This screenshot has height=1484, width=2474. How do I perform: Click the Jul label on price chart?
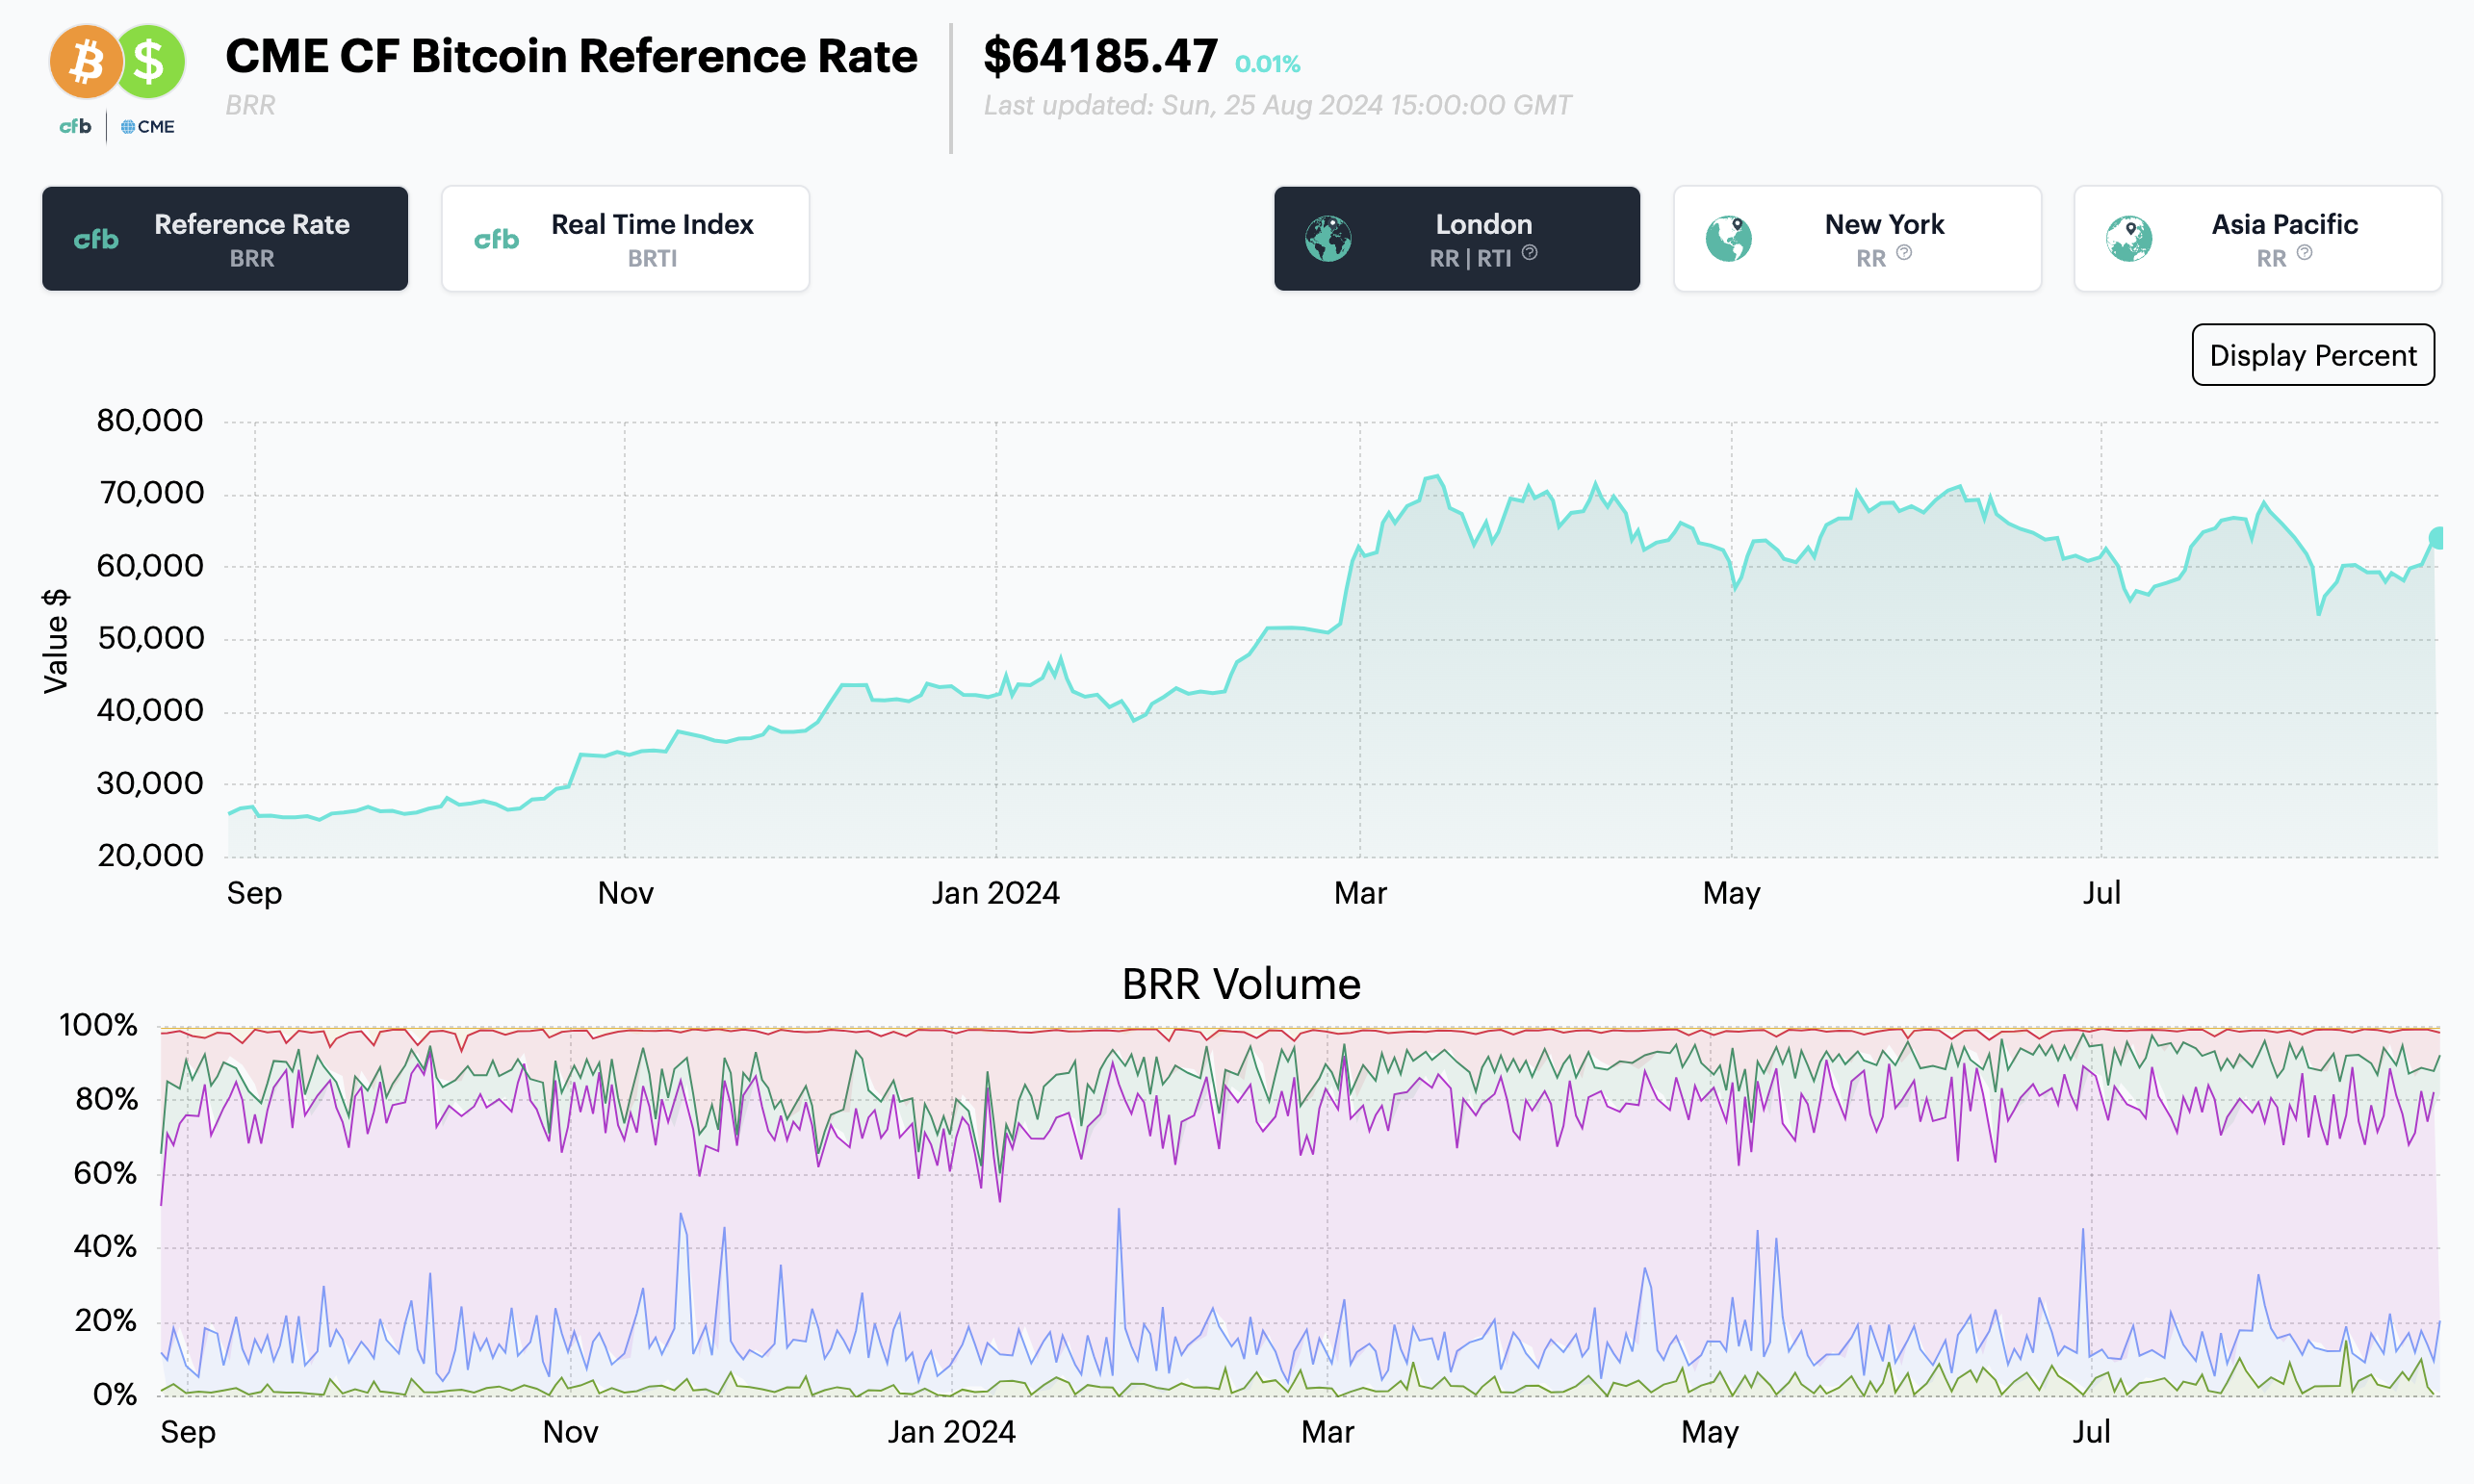2101,893
